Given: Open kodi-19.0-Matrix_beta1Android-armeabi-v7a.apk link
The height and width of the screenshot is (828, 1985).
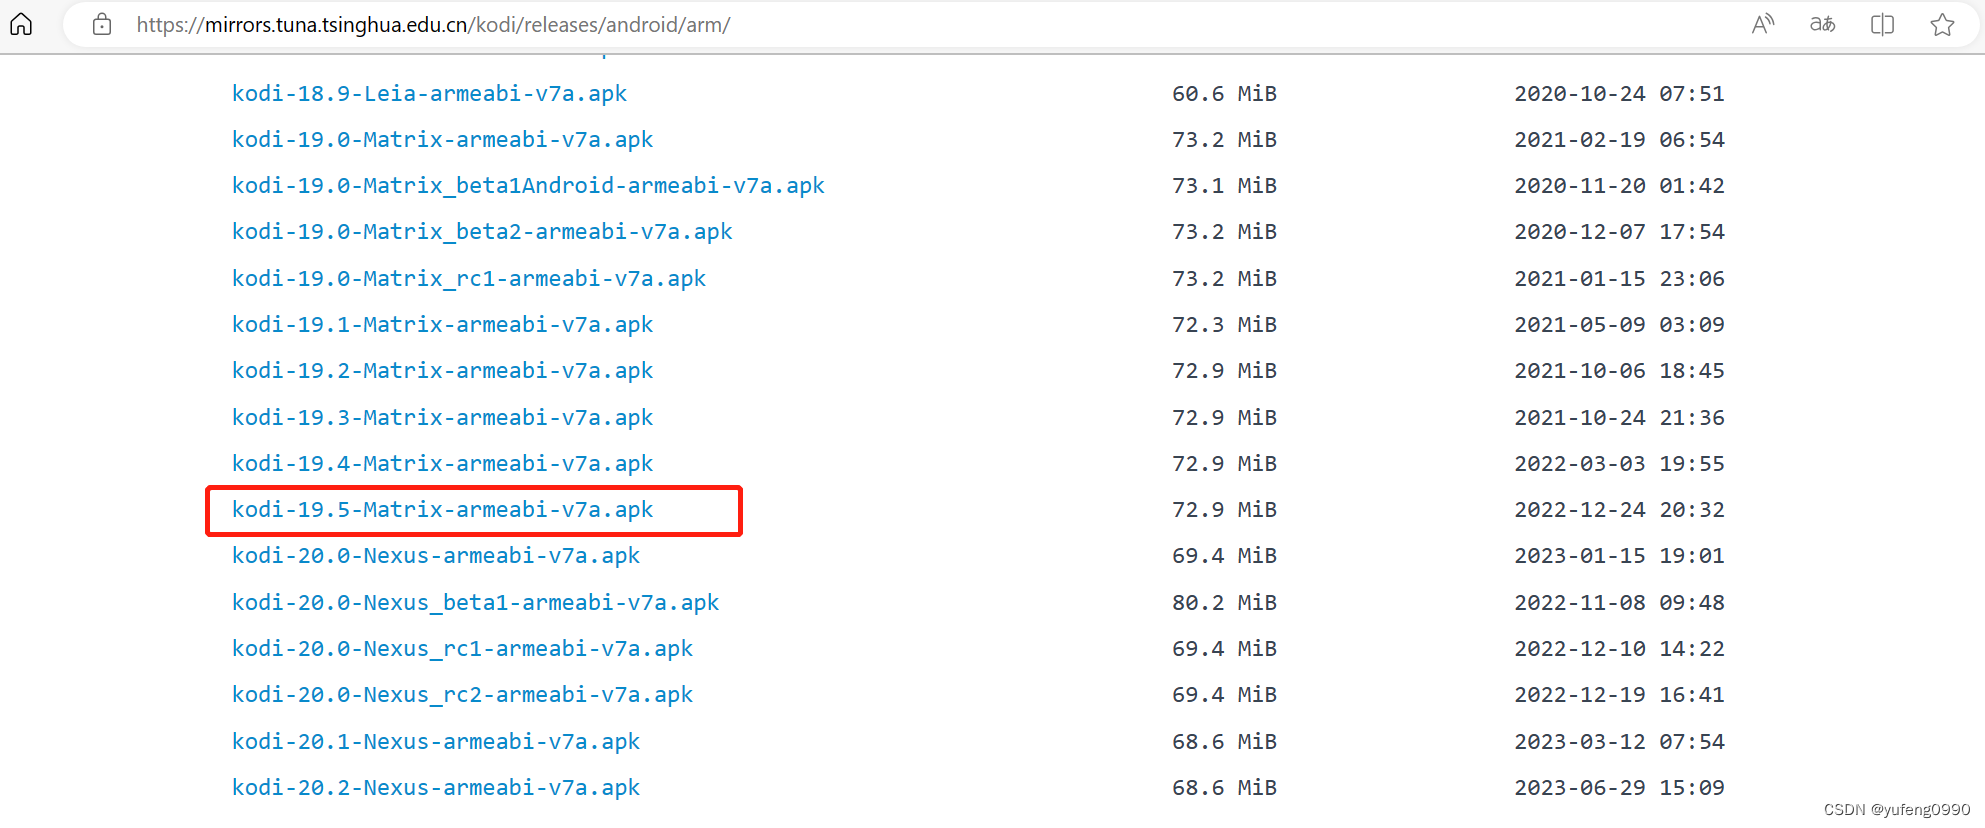Looking at the screenshot, I should pos(528,185).
